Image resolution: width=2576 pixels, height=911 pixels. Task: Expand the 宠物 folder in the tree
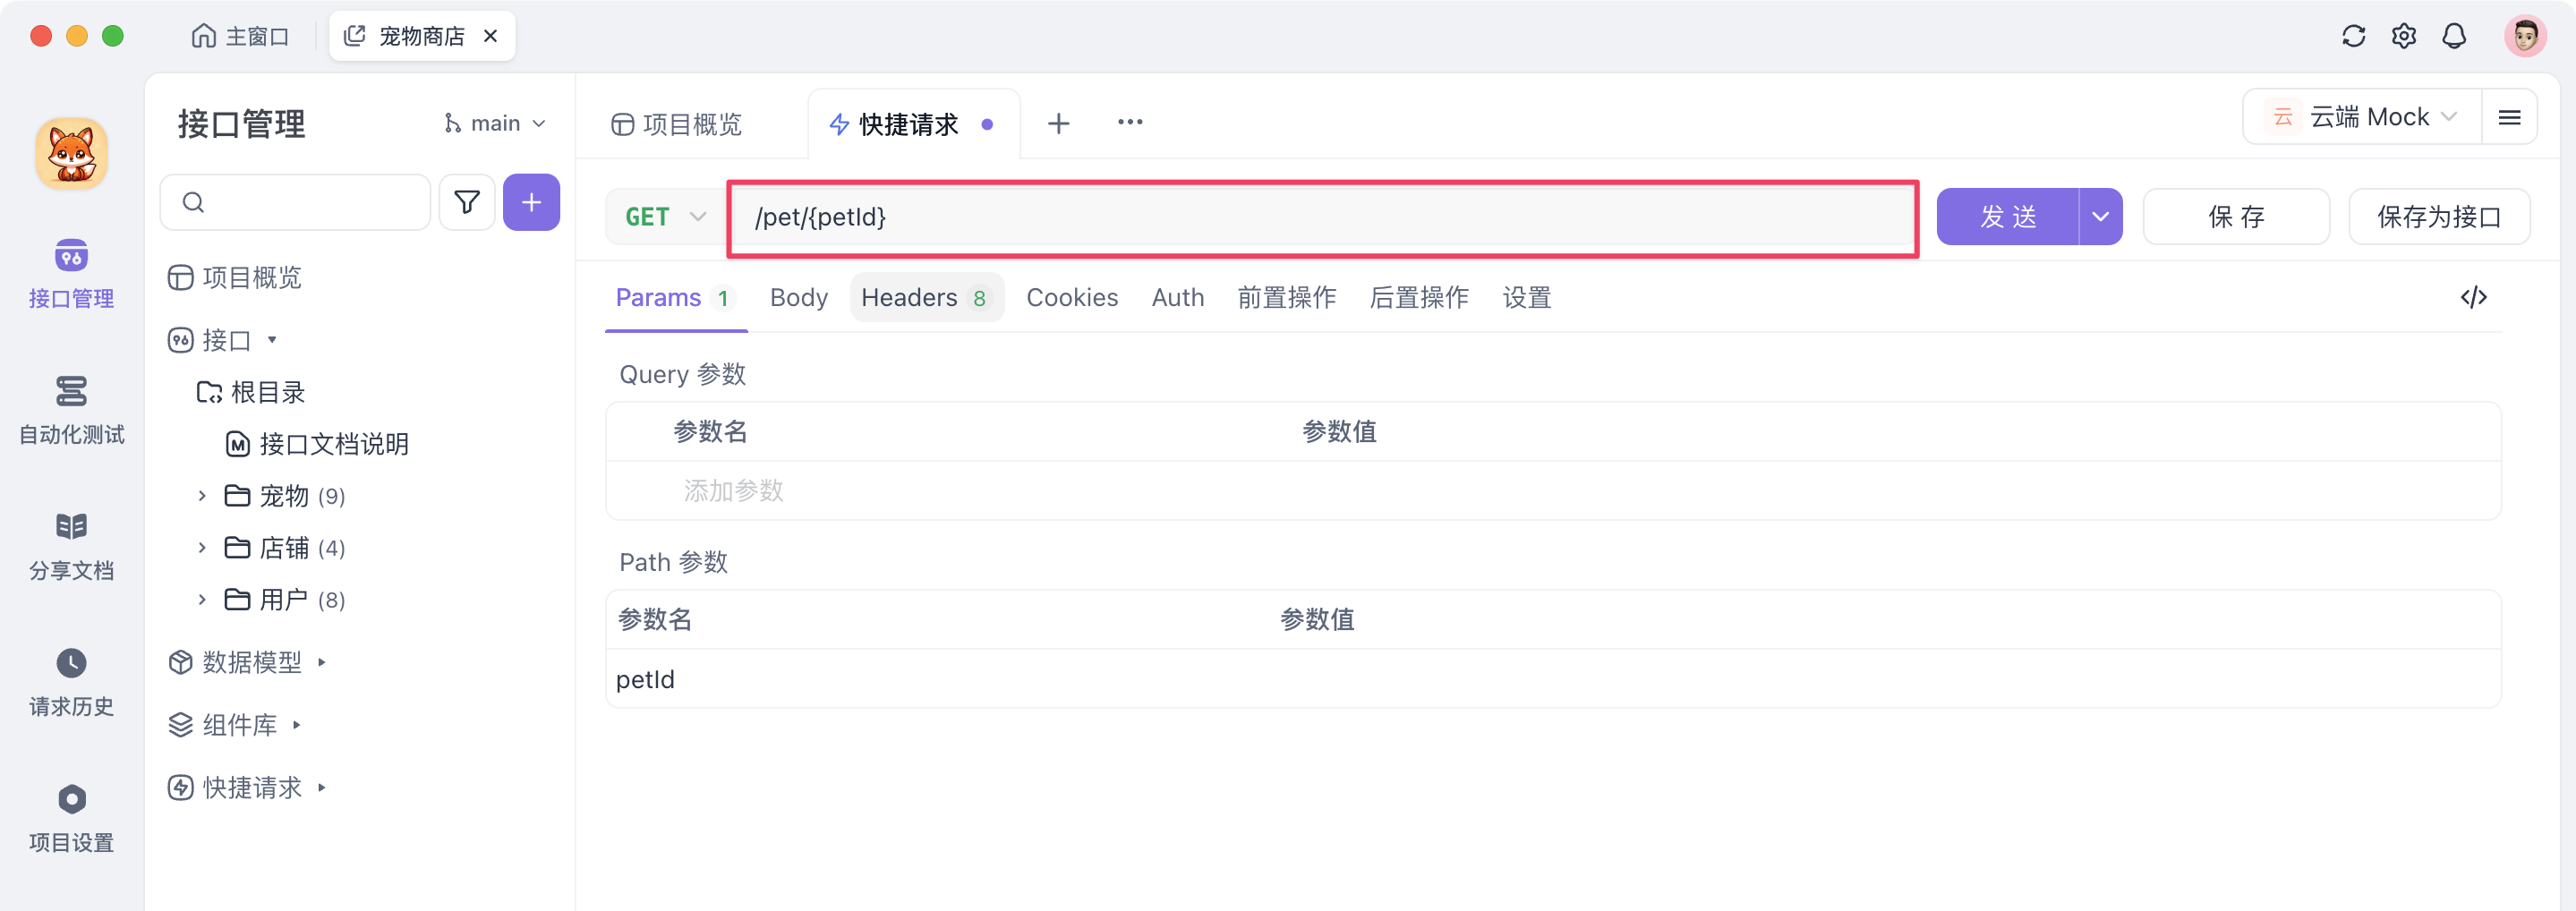pyautogui.click(x=202, y=495)
